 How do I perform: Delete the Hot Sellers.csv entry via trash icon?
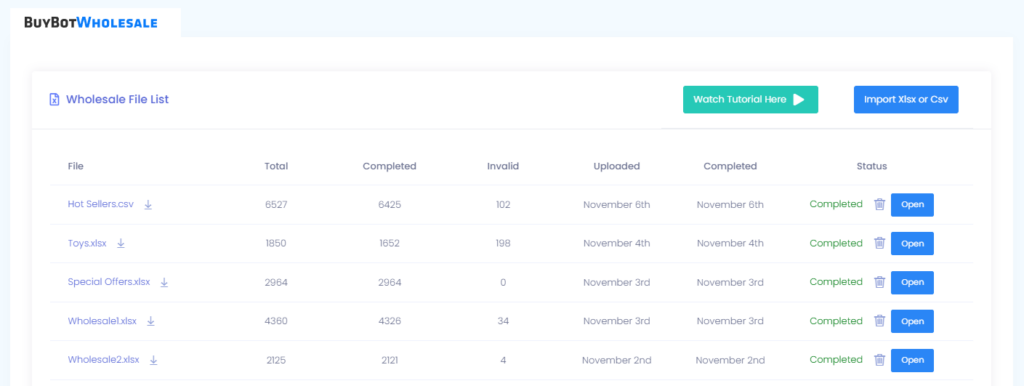[880, 204]
